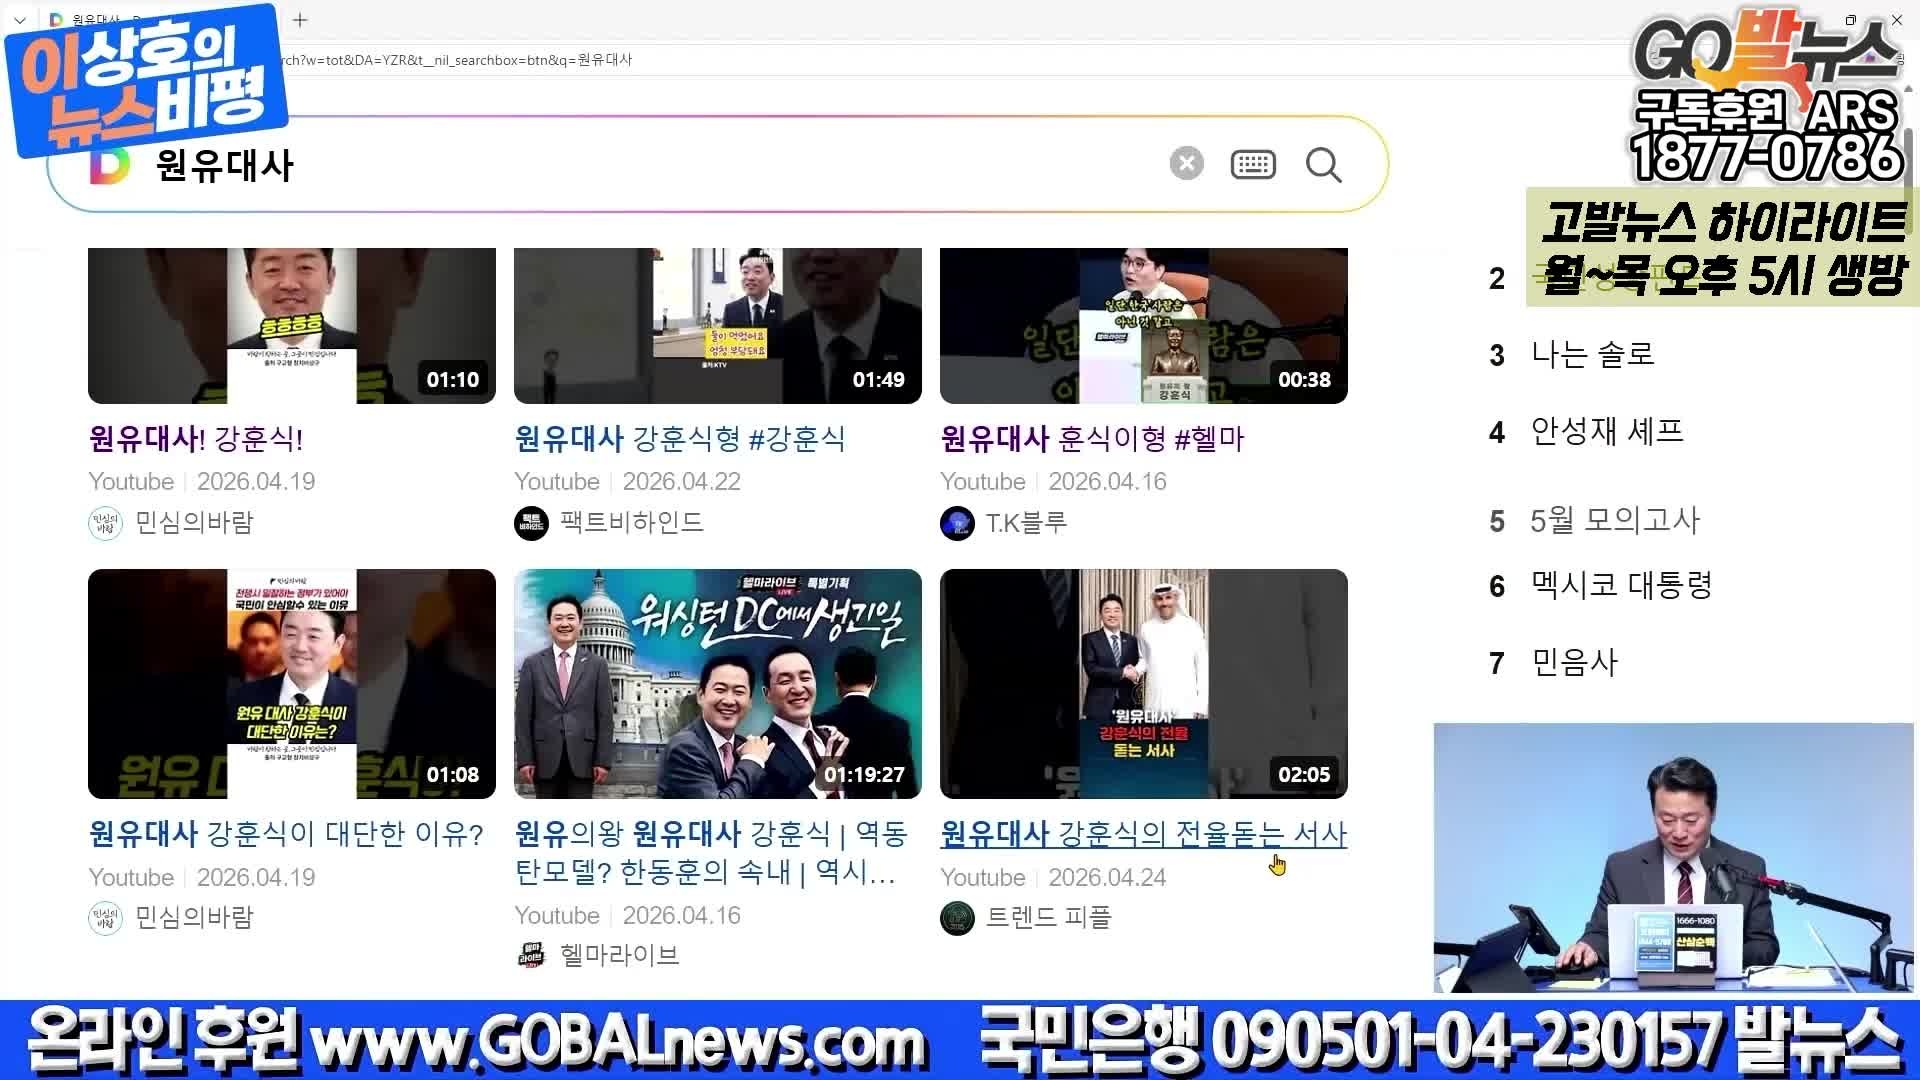Select trending keyword 5월 모의고사
1920x1080 pixels.
coord(1615,520)
